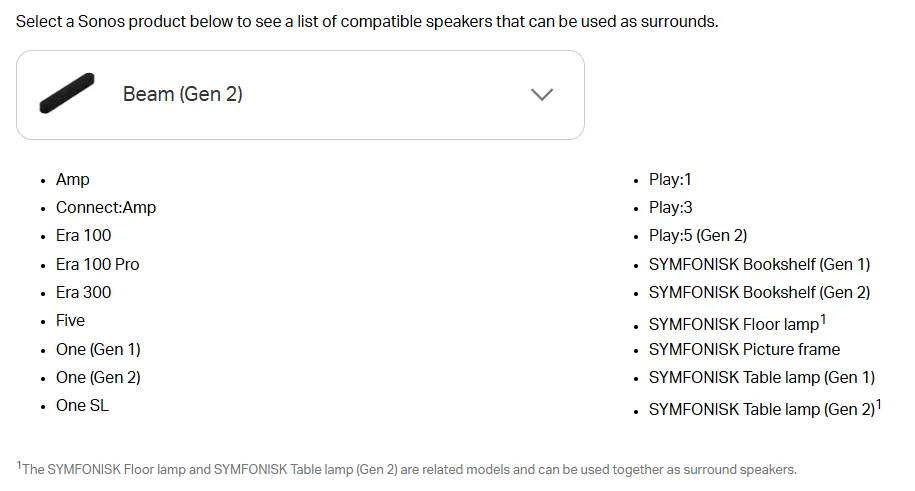Expand the Beam (Gen 2) product dropdown
The width and height of the screenshot is (915, 491).
(x=300, y=95)
